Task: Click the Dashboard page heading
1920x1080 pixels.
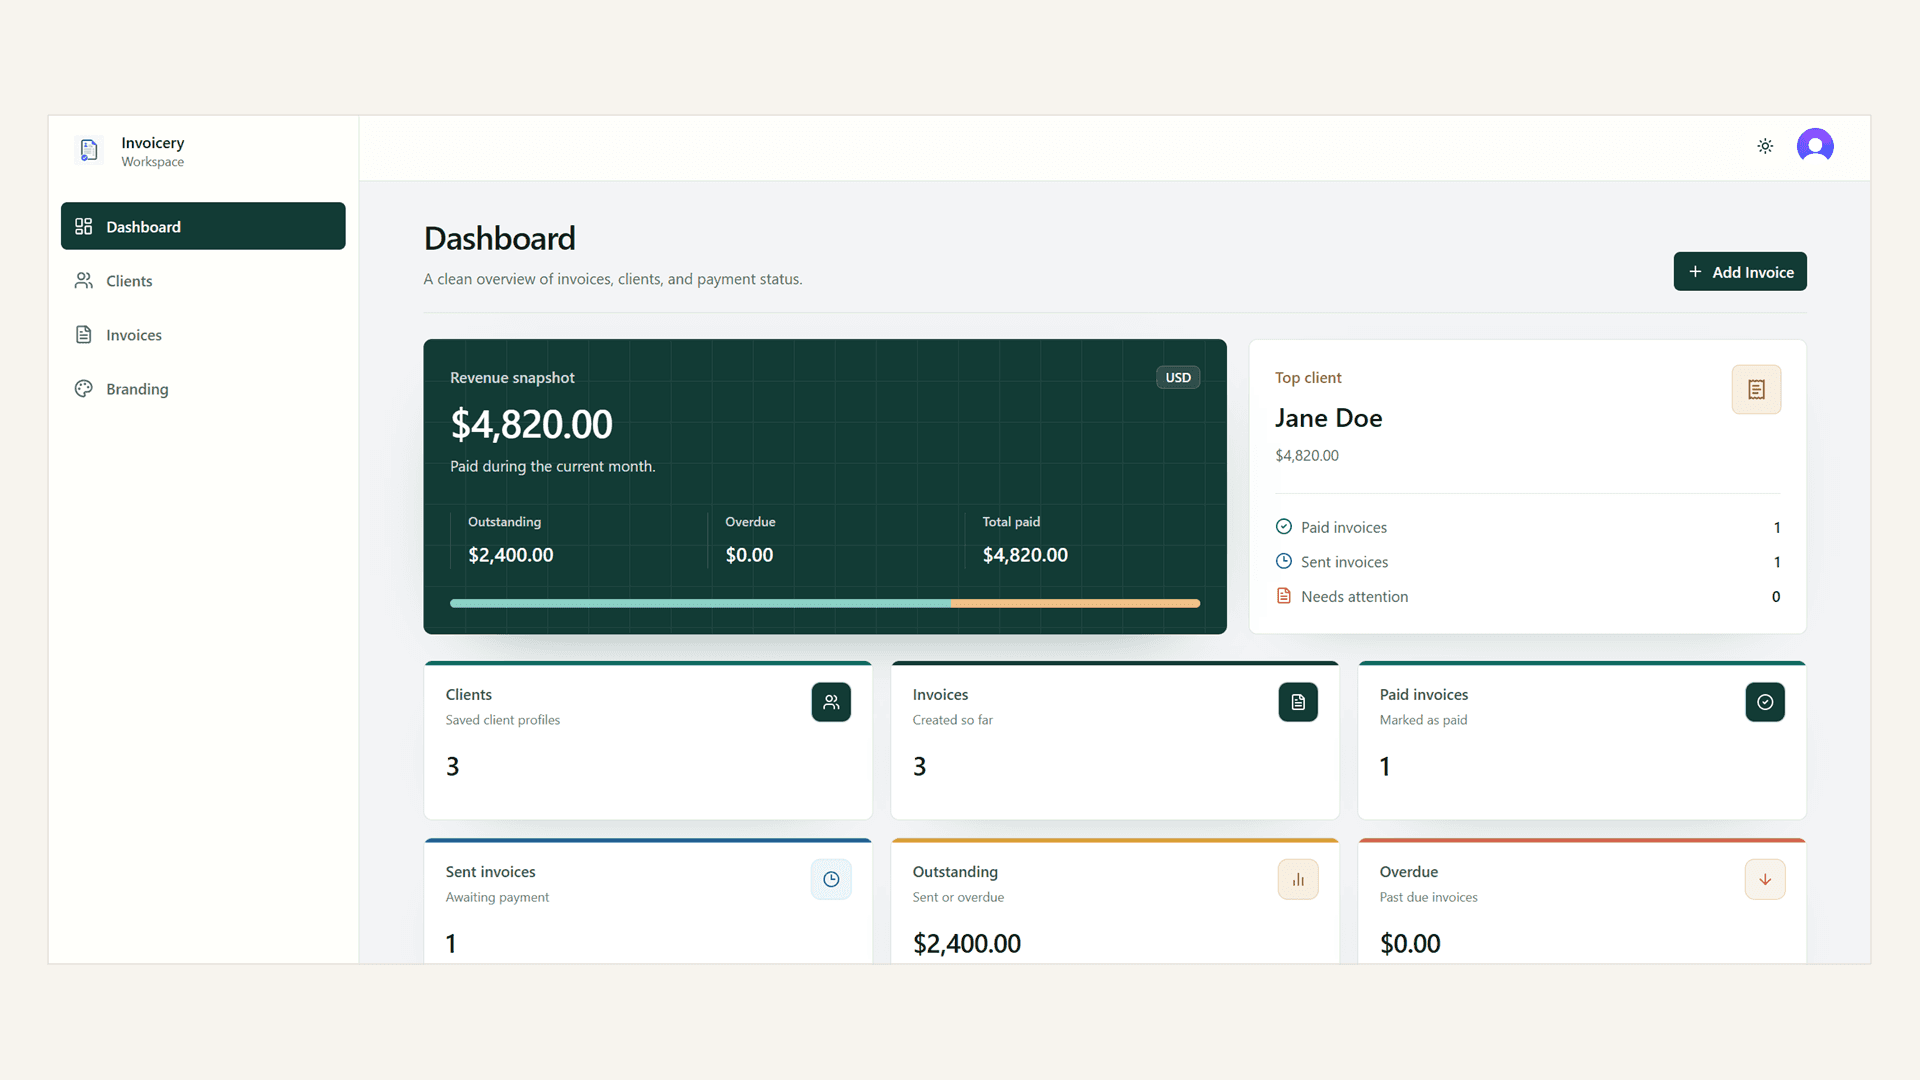Action: point(499,238)
